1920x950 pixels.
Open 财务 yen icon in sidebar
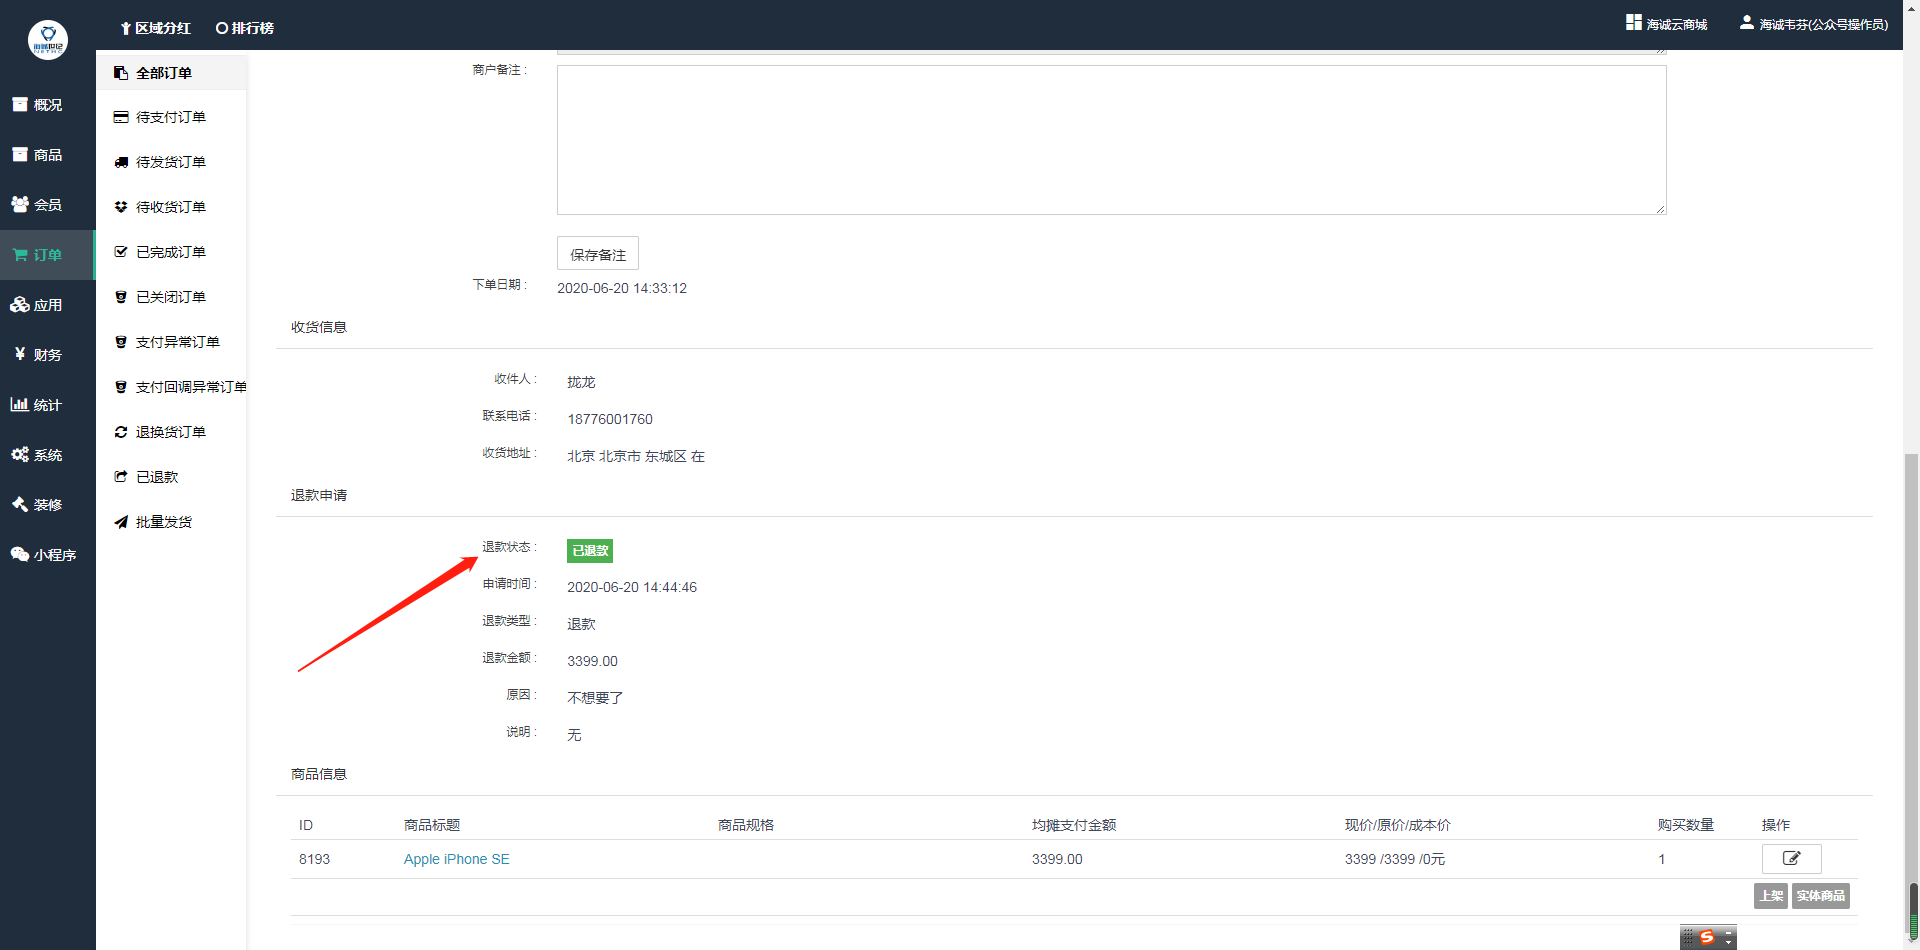click(20, 354)
